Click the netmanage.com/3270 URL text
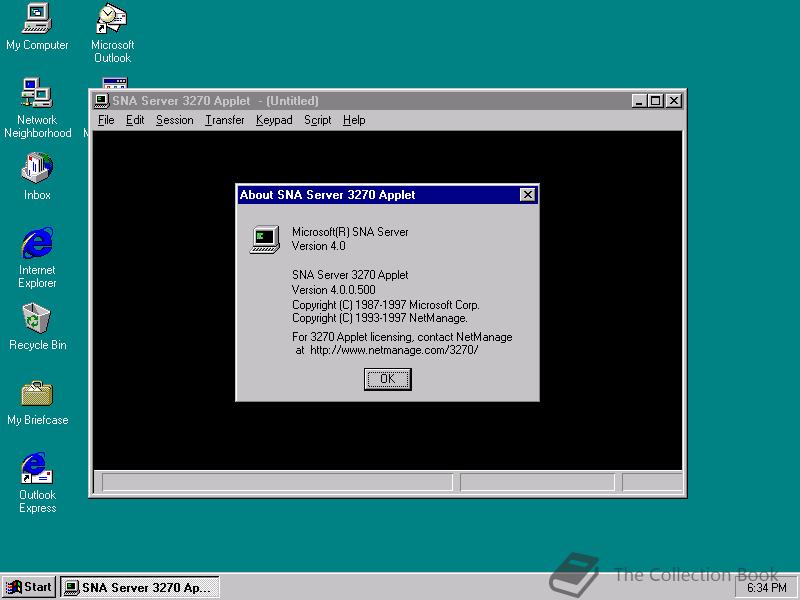 [x=394, y=351]
